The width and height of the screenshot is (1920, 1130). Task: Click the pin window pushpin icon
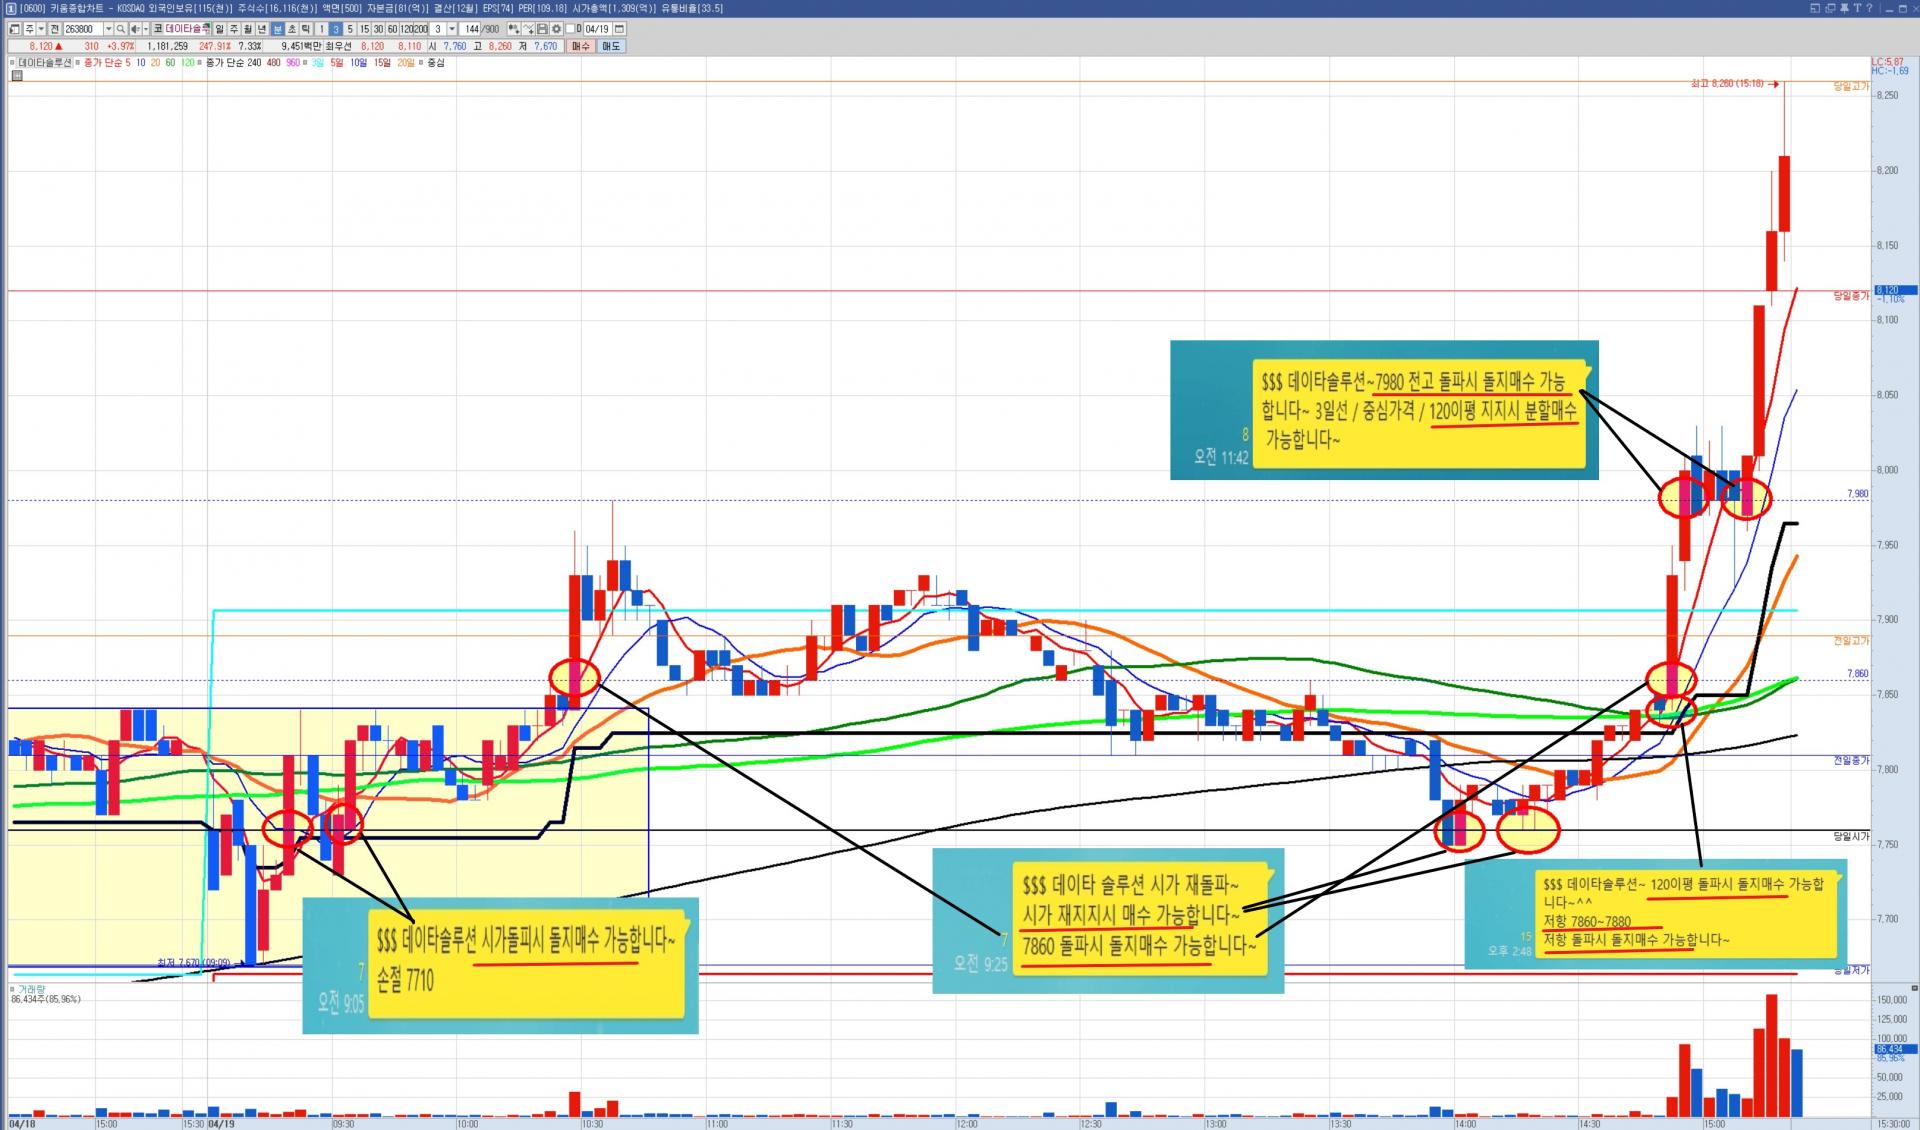(1844, 8)
